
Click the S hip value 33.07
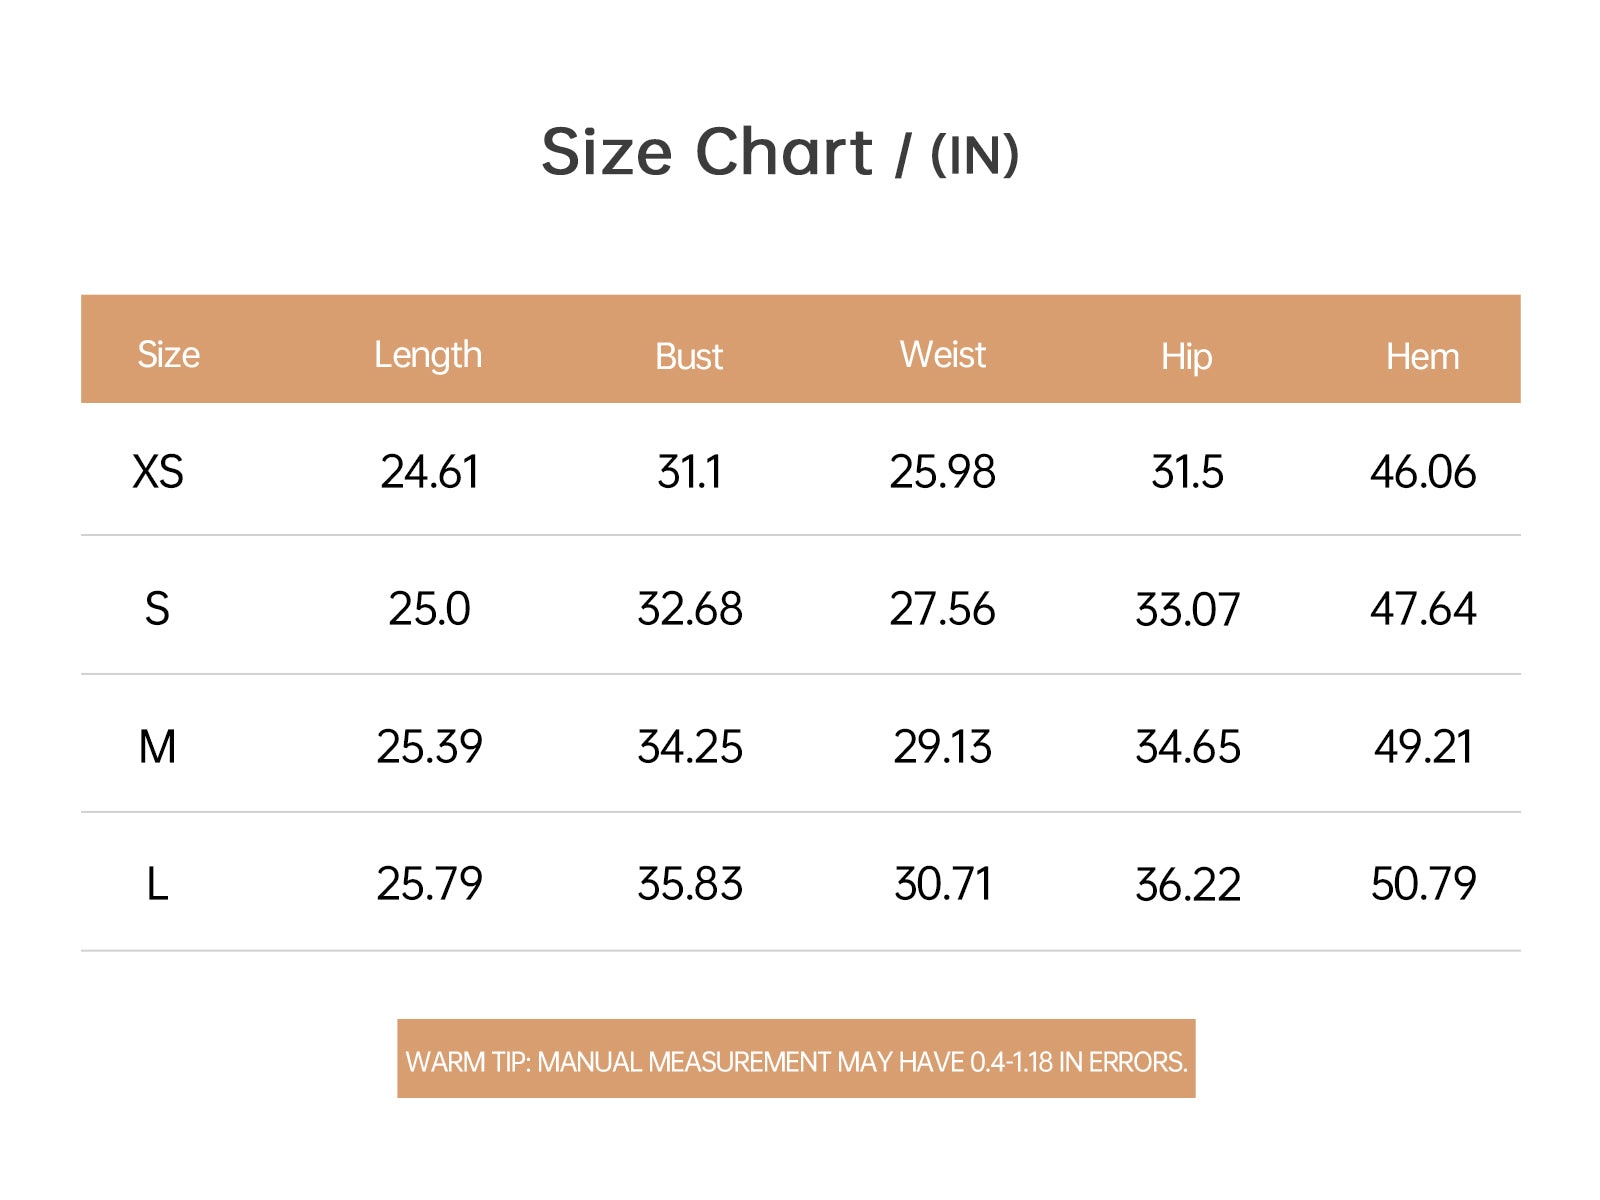click(x=1188, y=610)
